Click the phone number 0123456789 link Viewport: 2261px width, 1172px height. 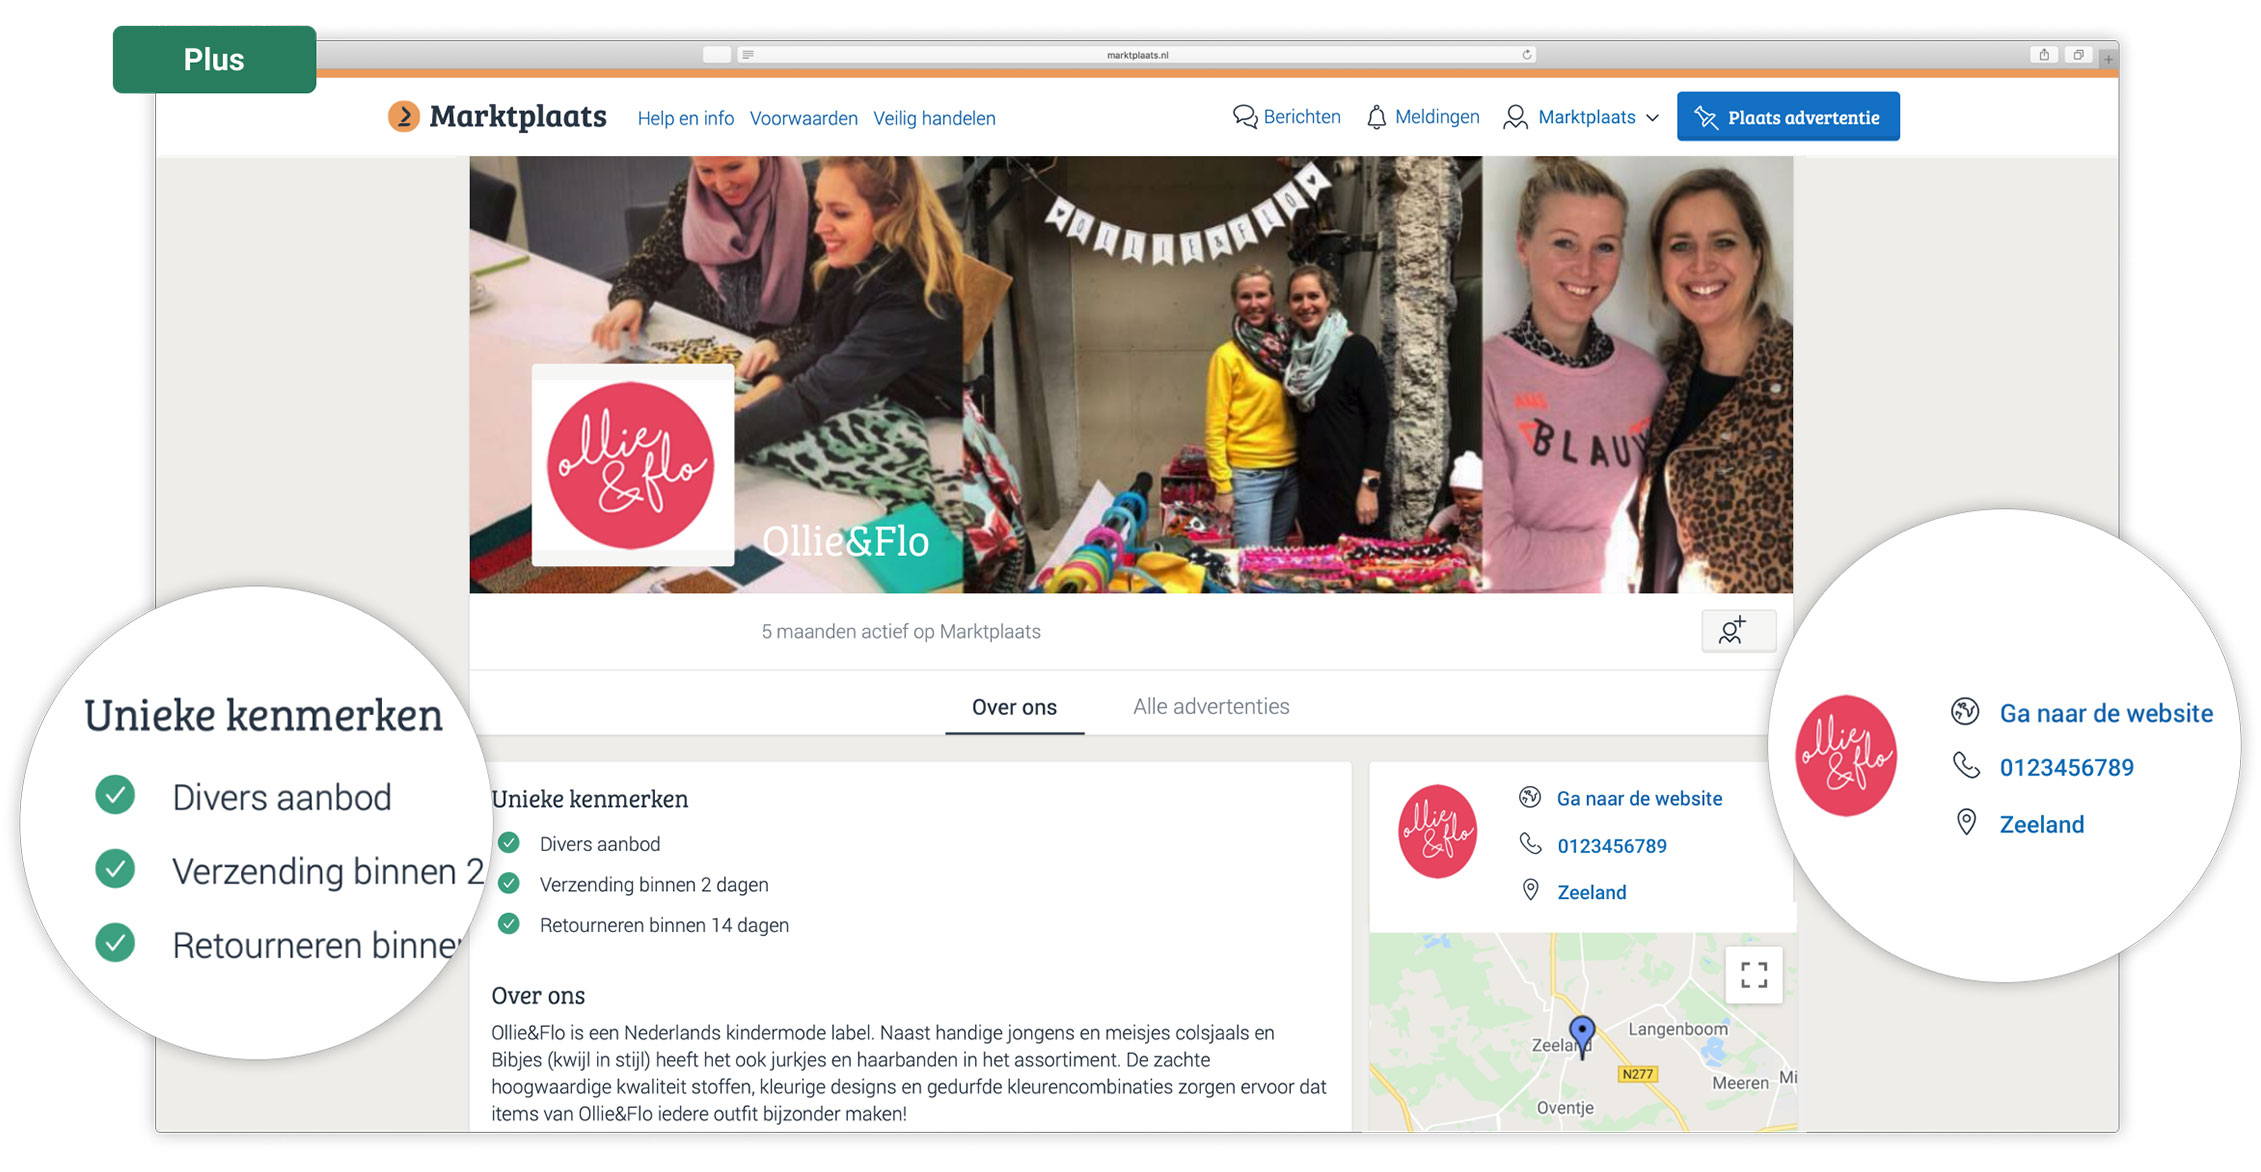[x=1611, y=846]
